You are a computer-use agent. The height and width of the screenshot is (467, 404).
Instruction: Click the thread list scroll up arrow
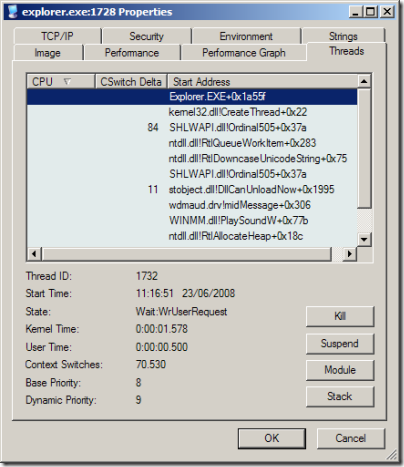364,81
